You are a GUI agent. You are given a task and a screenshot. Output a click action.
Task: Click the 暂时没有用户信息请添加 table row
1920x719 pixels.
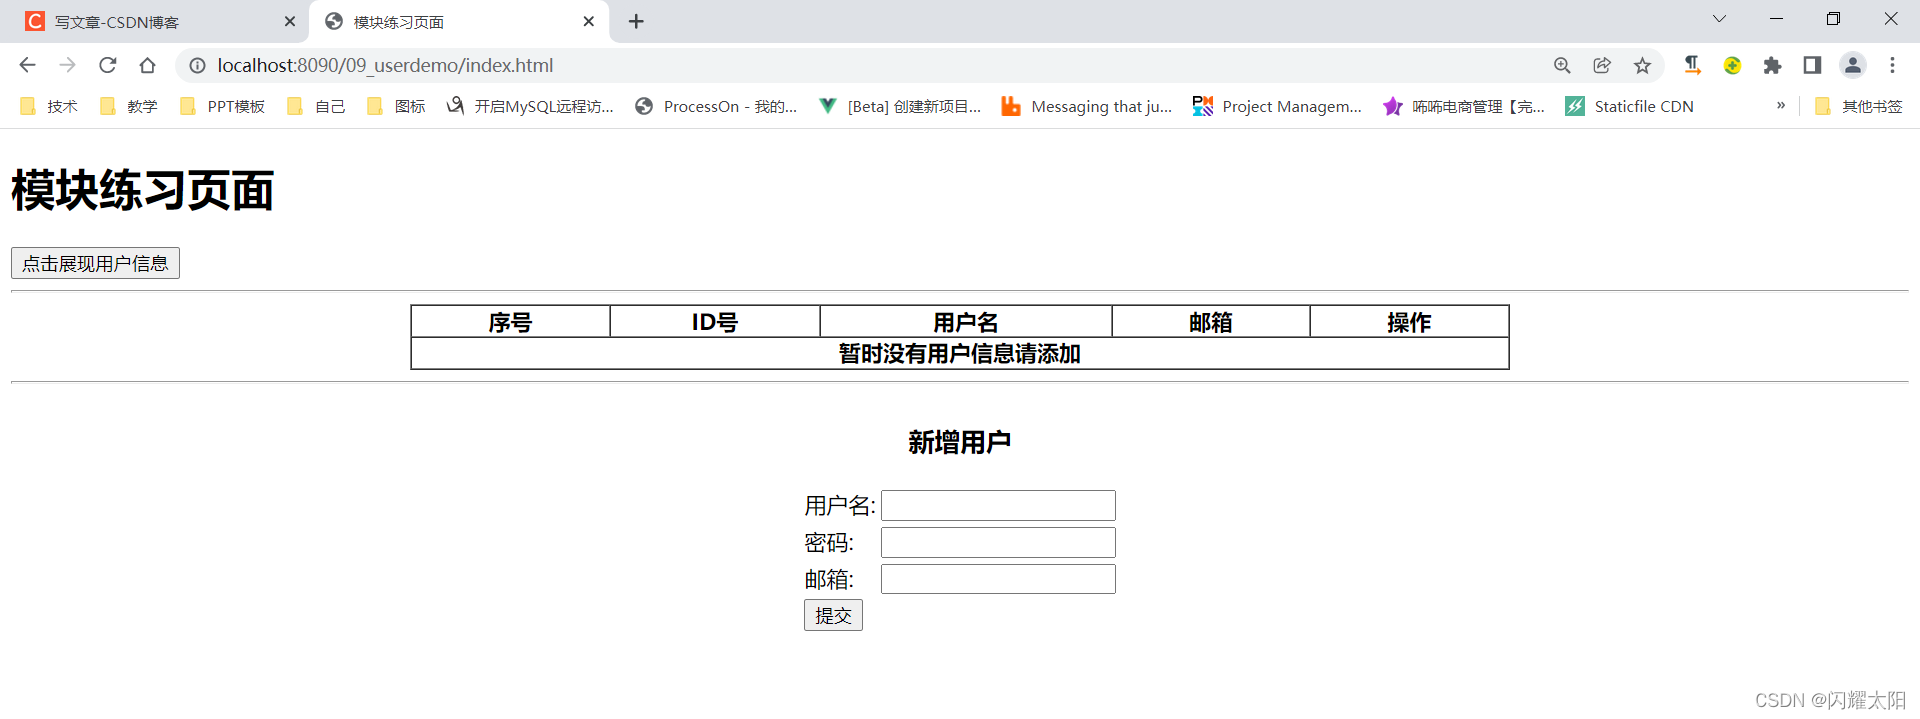point(960,353)
